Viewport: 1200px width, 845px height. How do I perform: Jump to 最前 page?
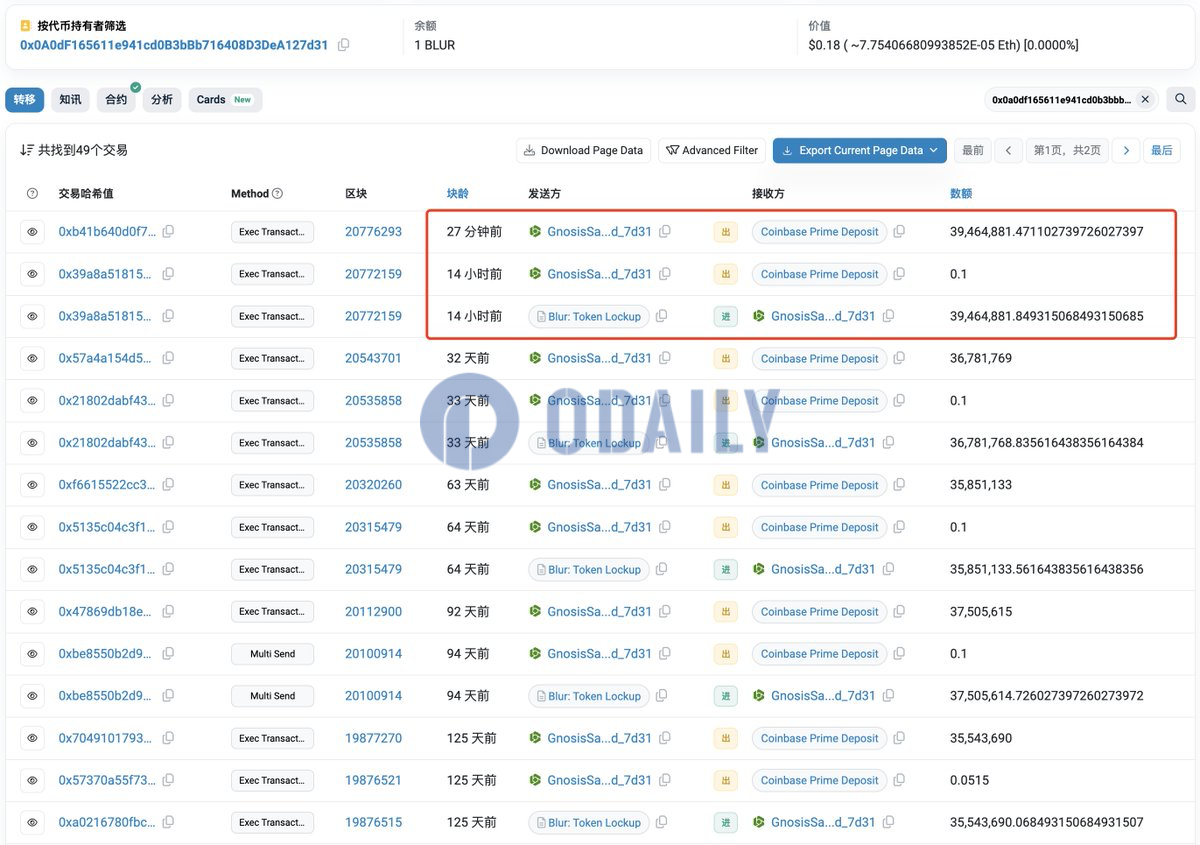(x=973, y=150)
